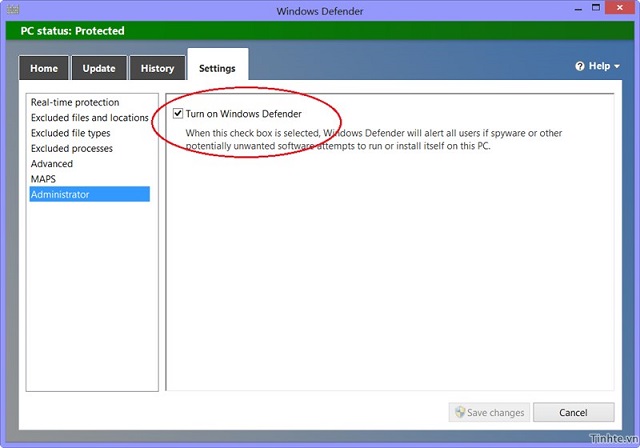The height and width of the screenshot is (448, 640).
Task: Select the Settings tab
Action: point(218,65)
